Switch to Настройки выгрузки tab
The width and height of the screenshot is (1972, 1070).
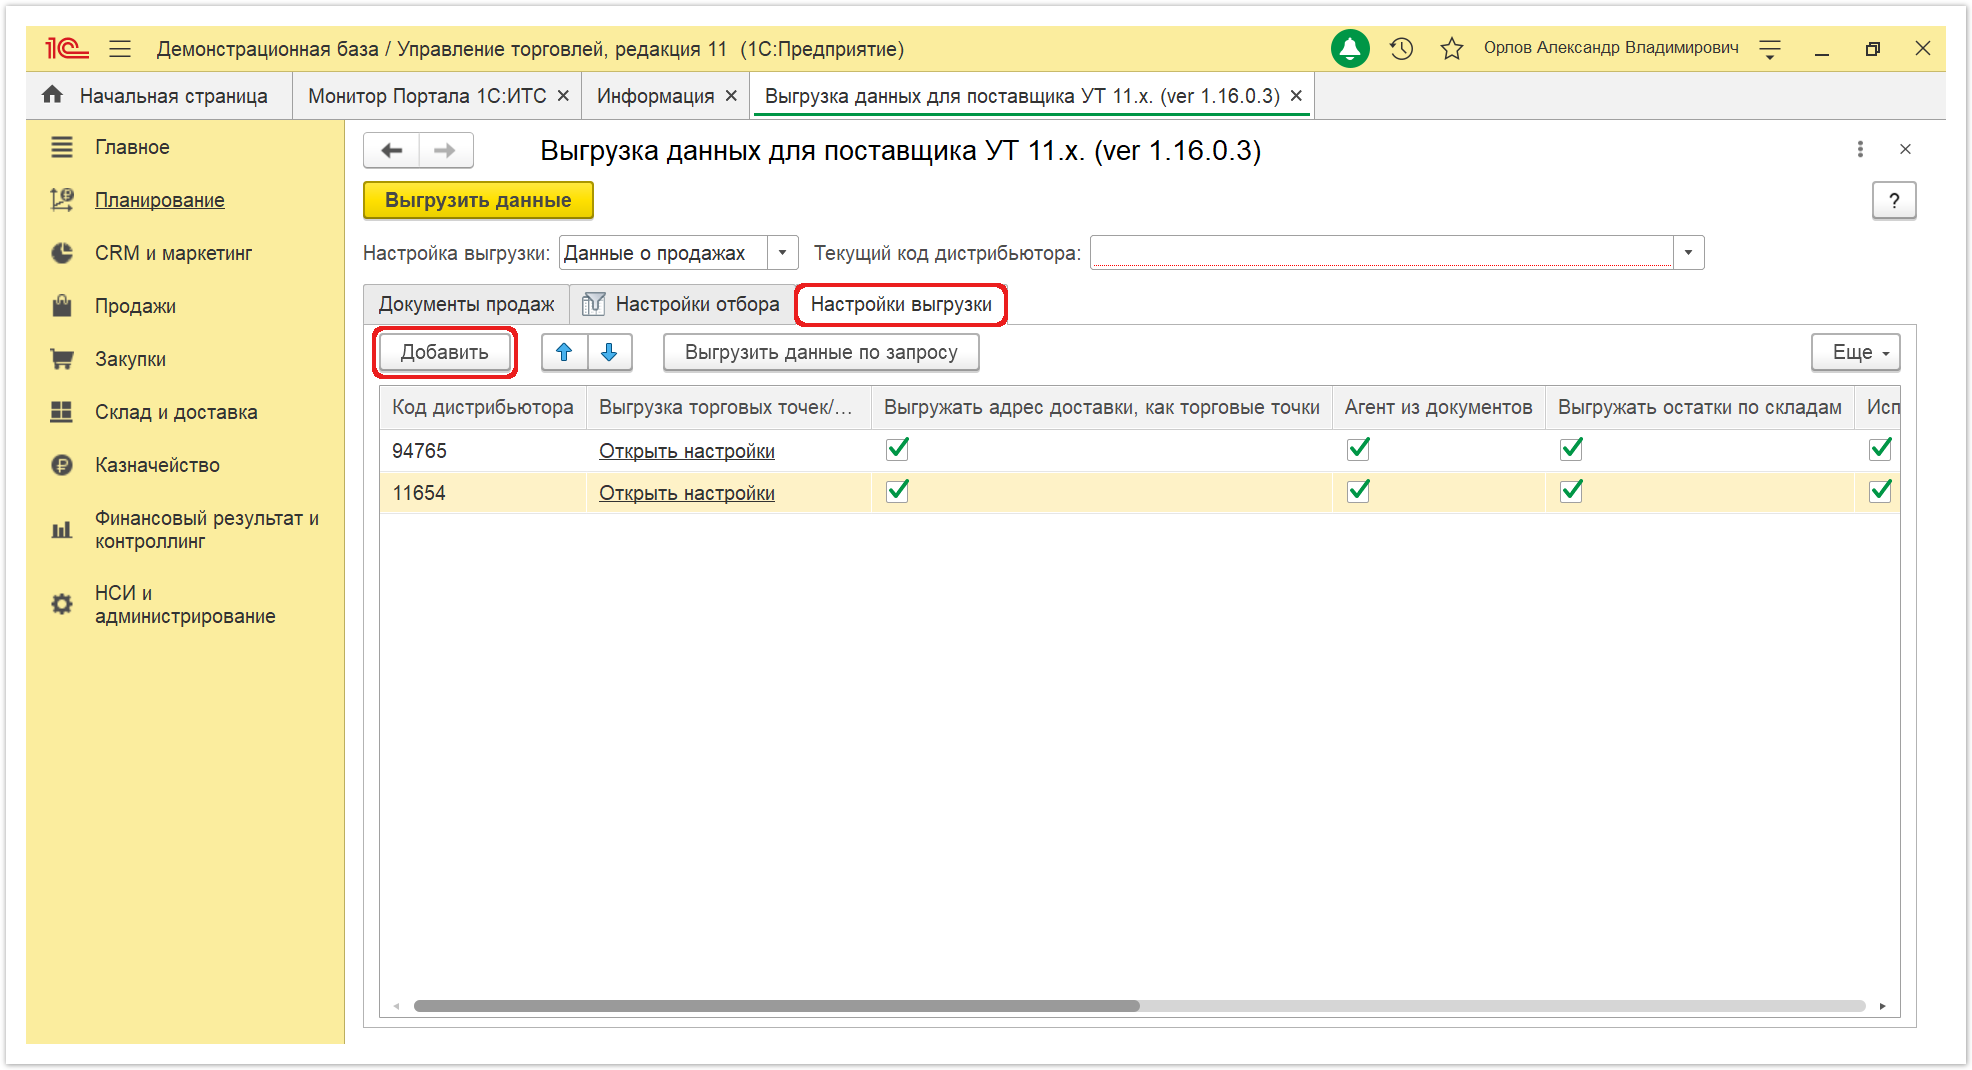pyautogui.click(x=901, y=304)
